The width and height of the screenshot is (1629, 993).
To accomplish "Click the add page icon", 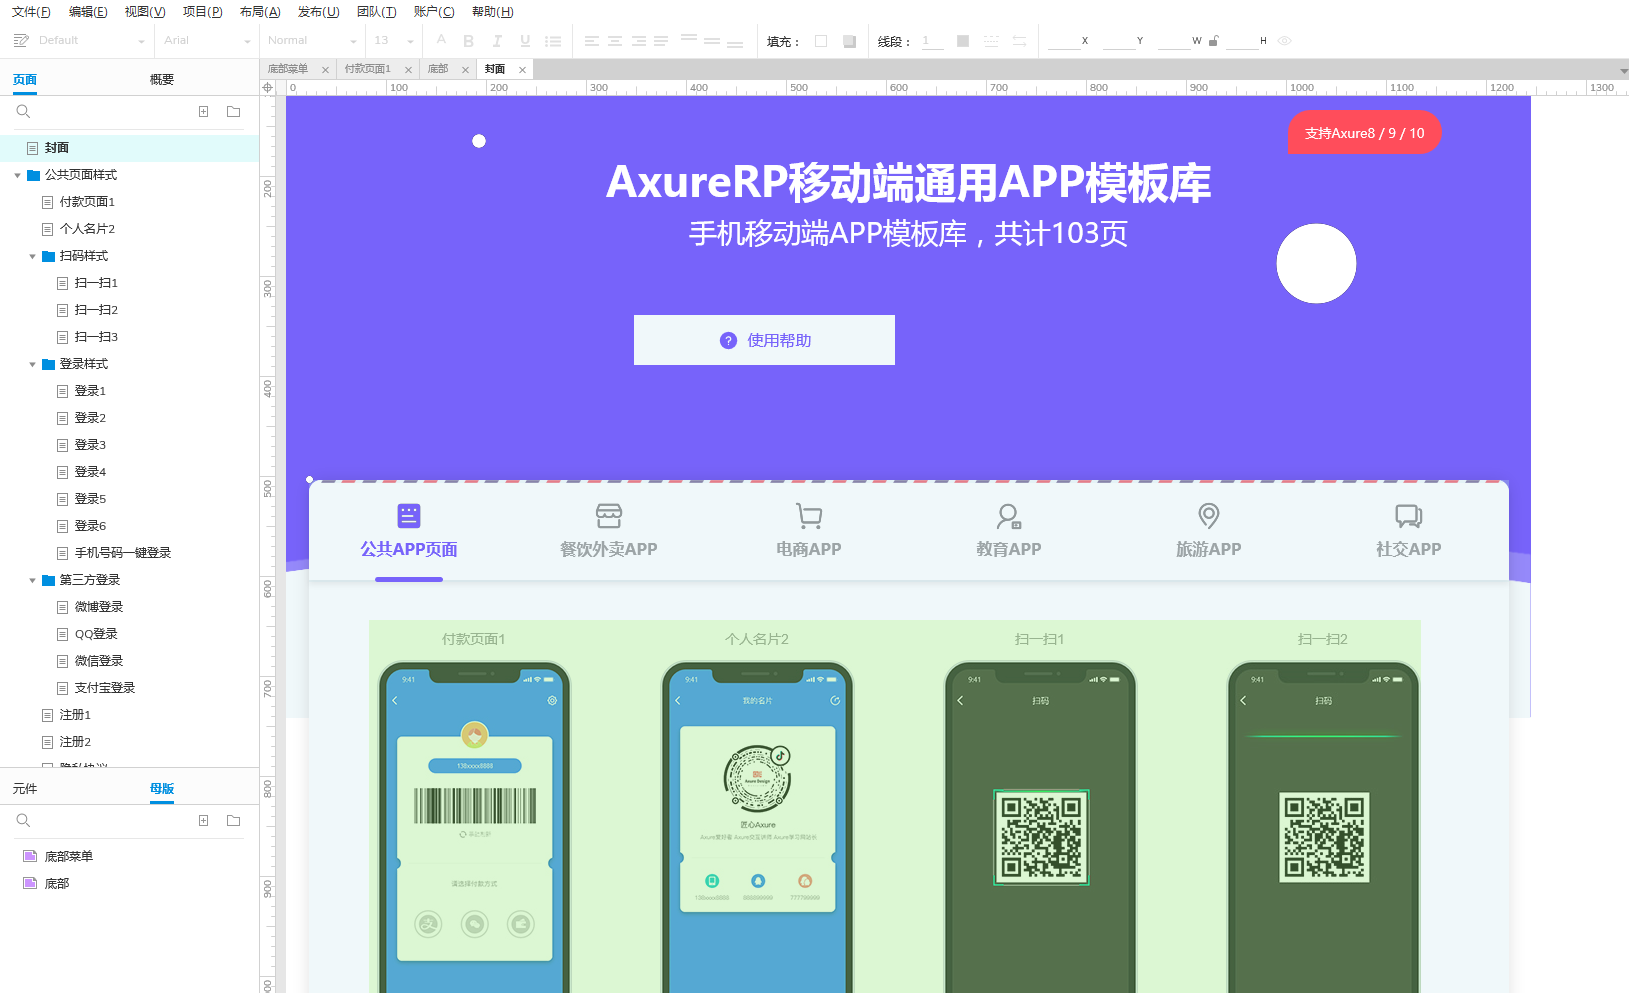I will click(203, 111).
